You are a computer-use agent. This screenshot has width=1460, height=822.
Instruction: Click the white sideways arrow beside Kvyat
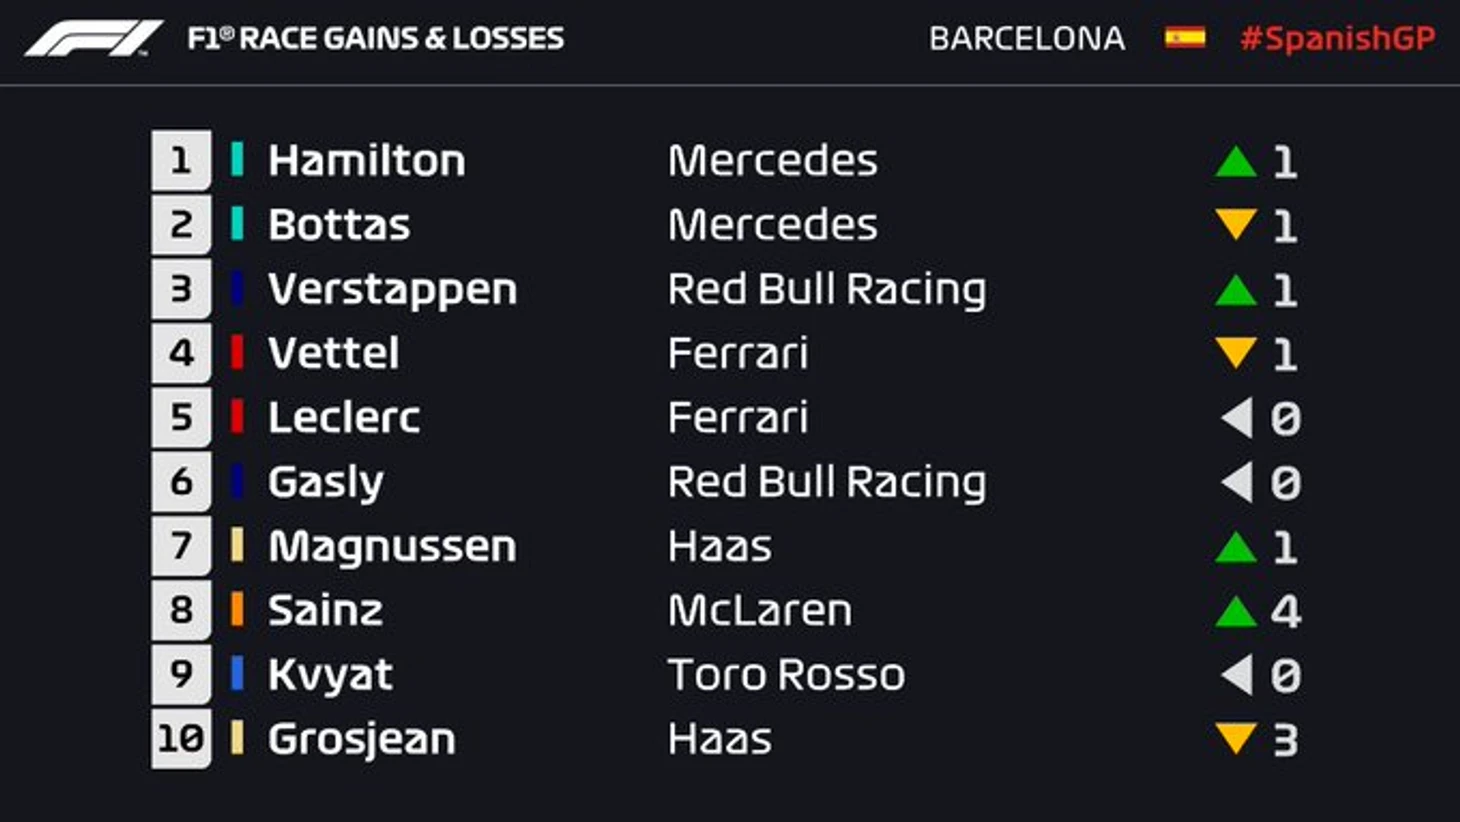[1238, 675]
